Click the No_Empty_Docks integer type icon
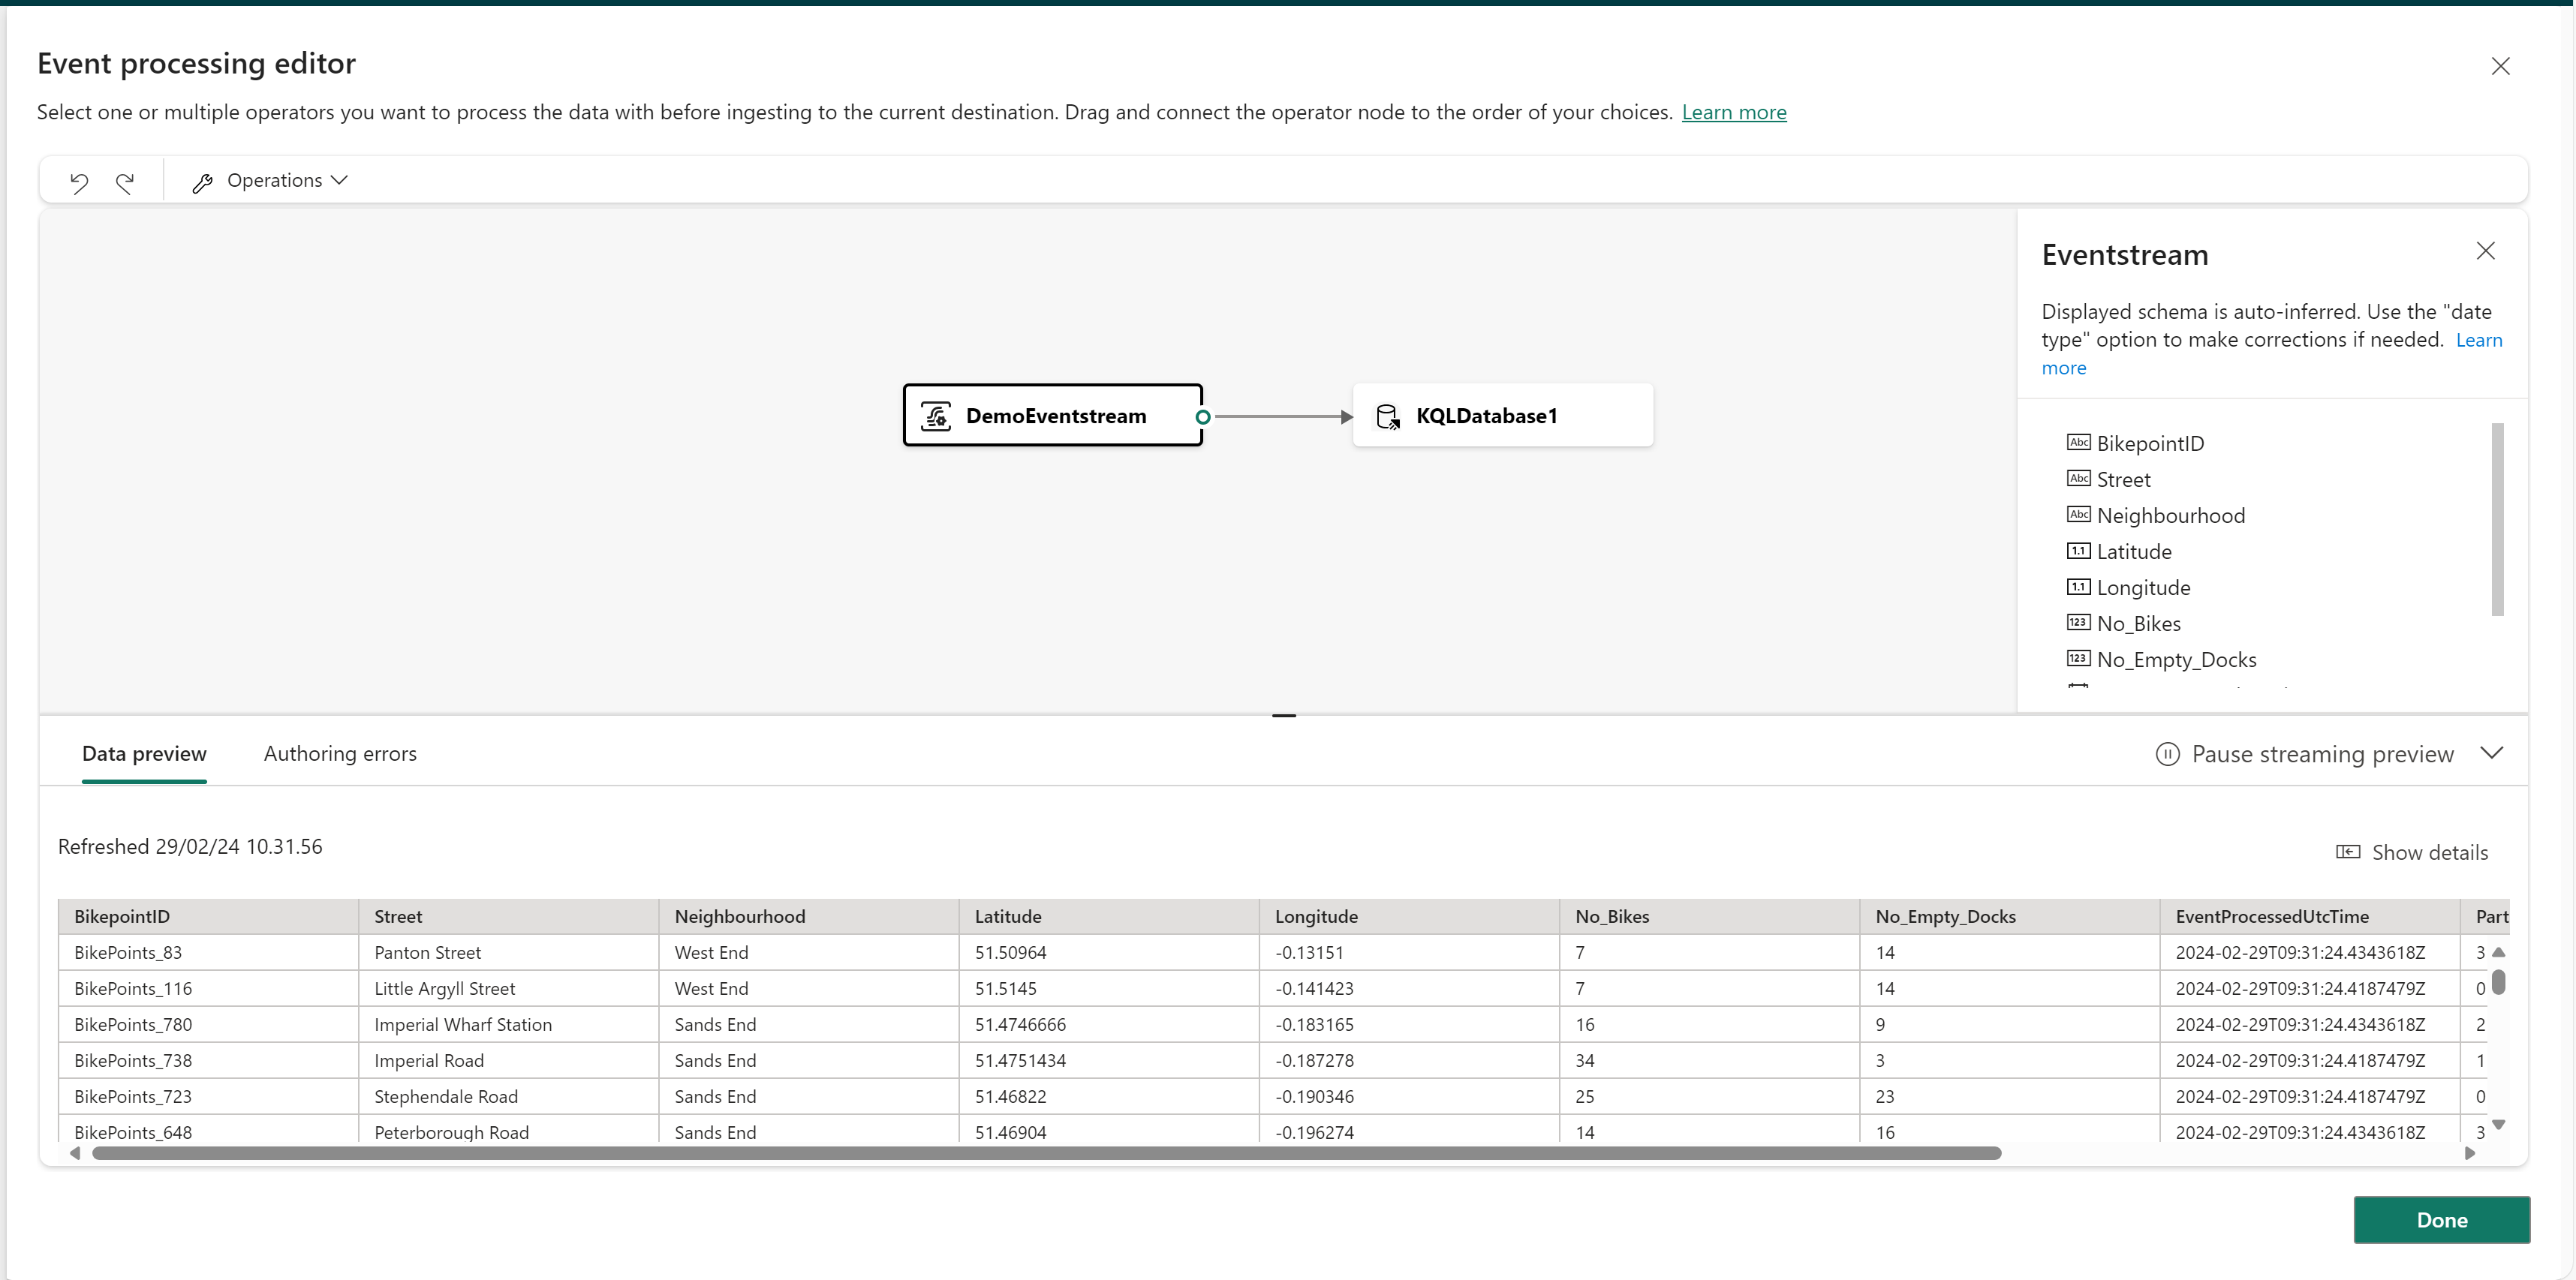 (x=2078, y=658)
